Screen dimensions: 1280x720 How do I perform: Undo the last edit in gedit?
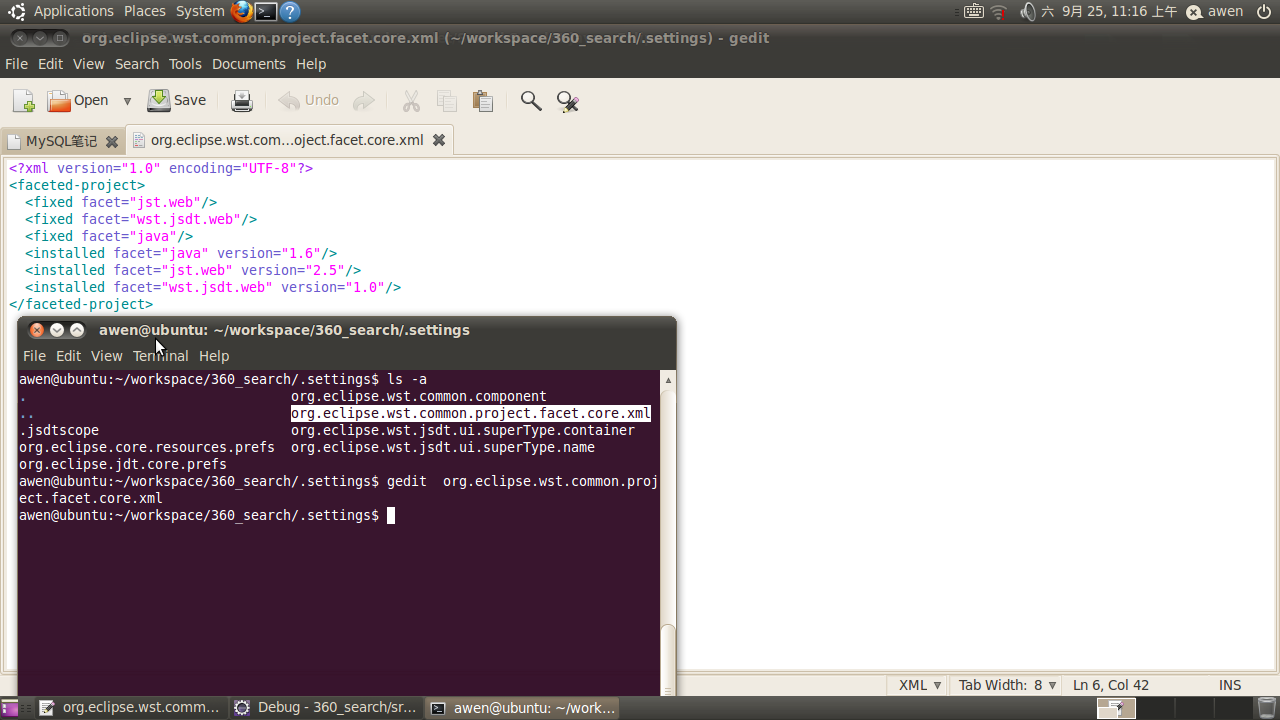pos(309,101)
